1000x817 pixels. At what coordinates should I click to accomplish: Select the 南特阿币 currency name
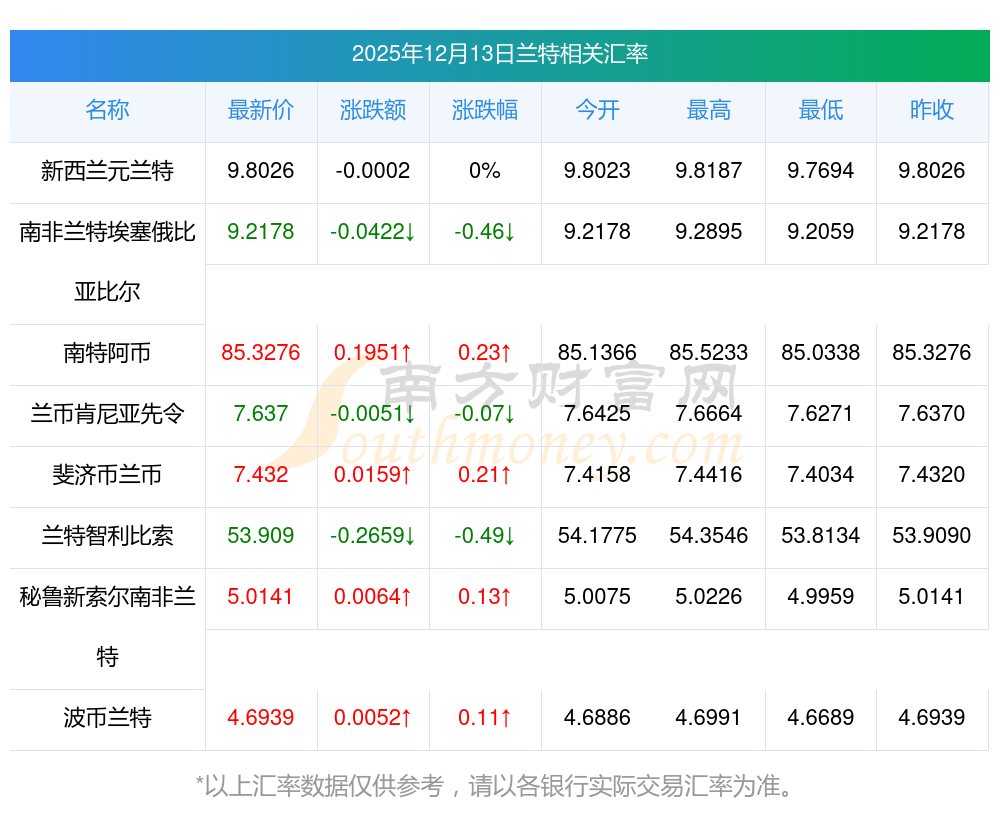[107, 353]
